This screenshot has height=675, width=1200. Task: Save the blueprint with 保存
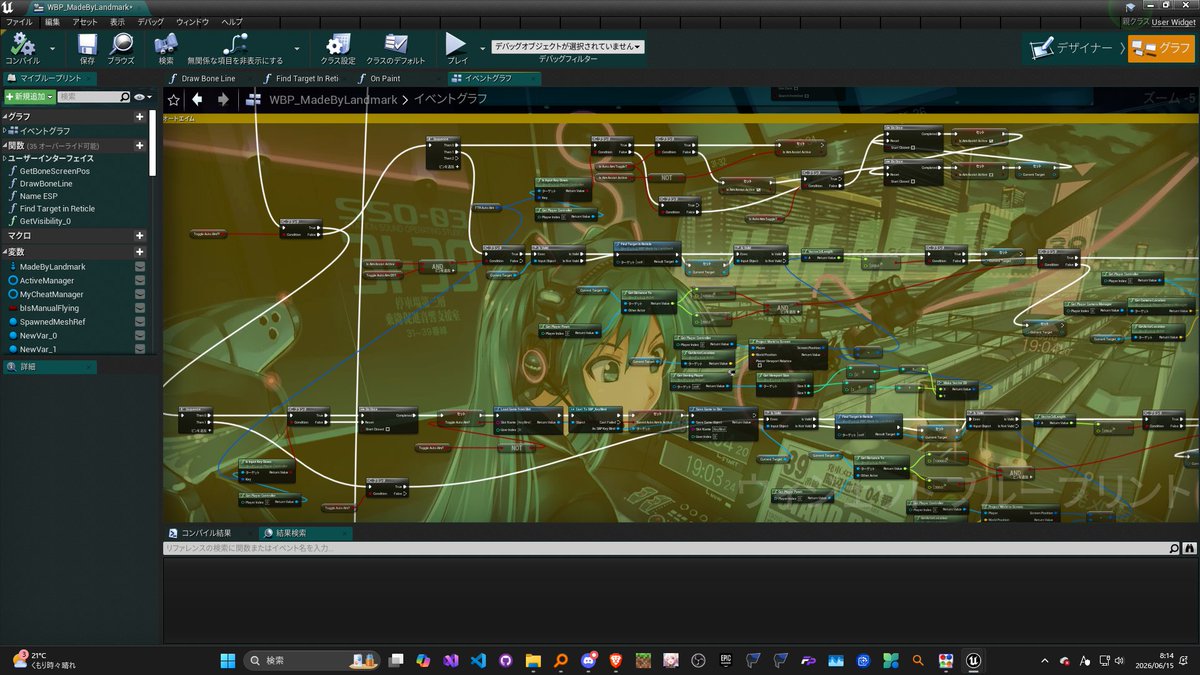87,47
